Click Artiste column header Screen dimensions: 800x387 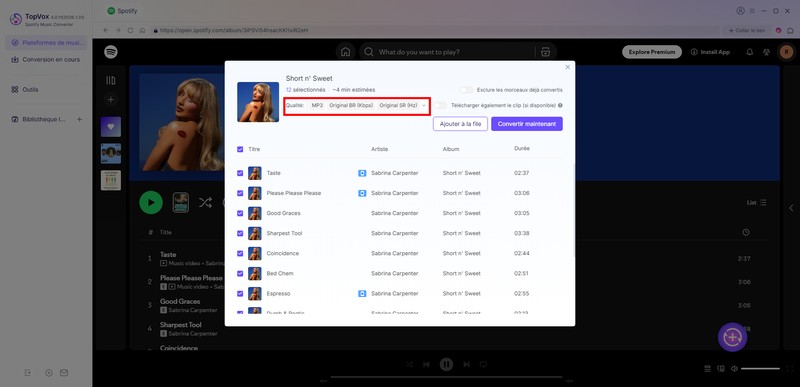(x=380, y=149)
